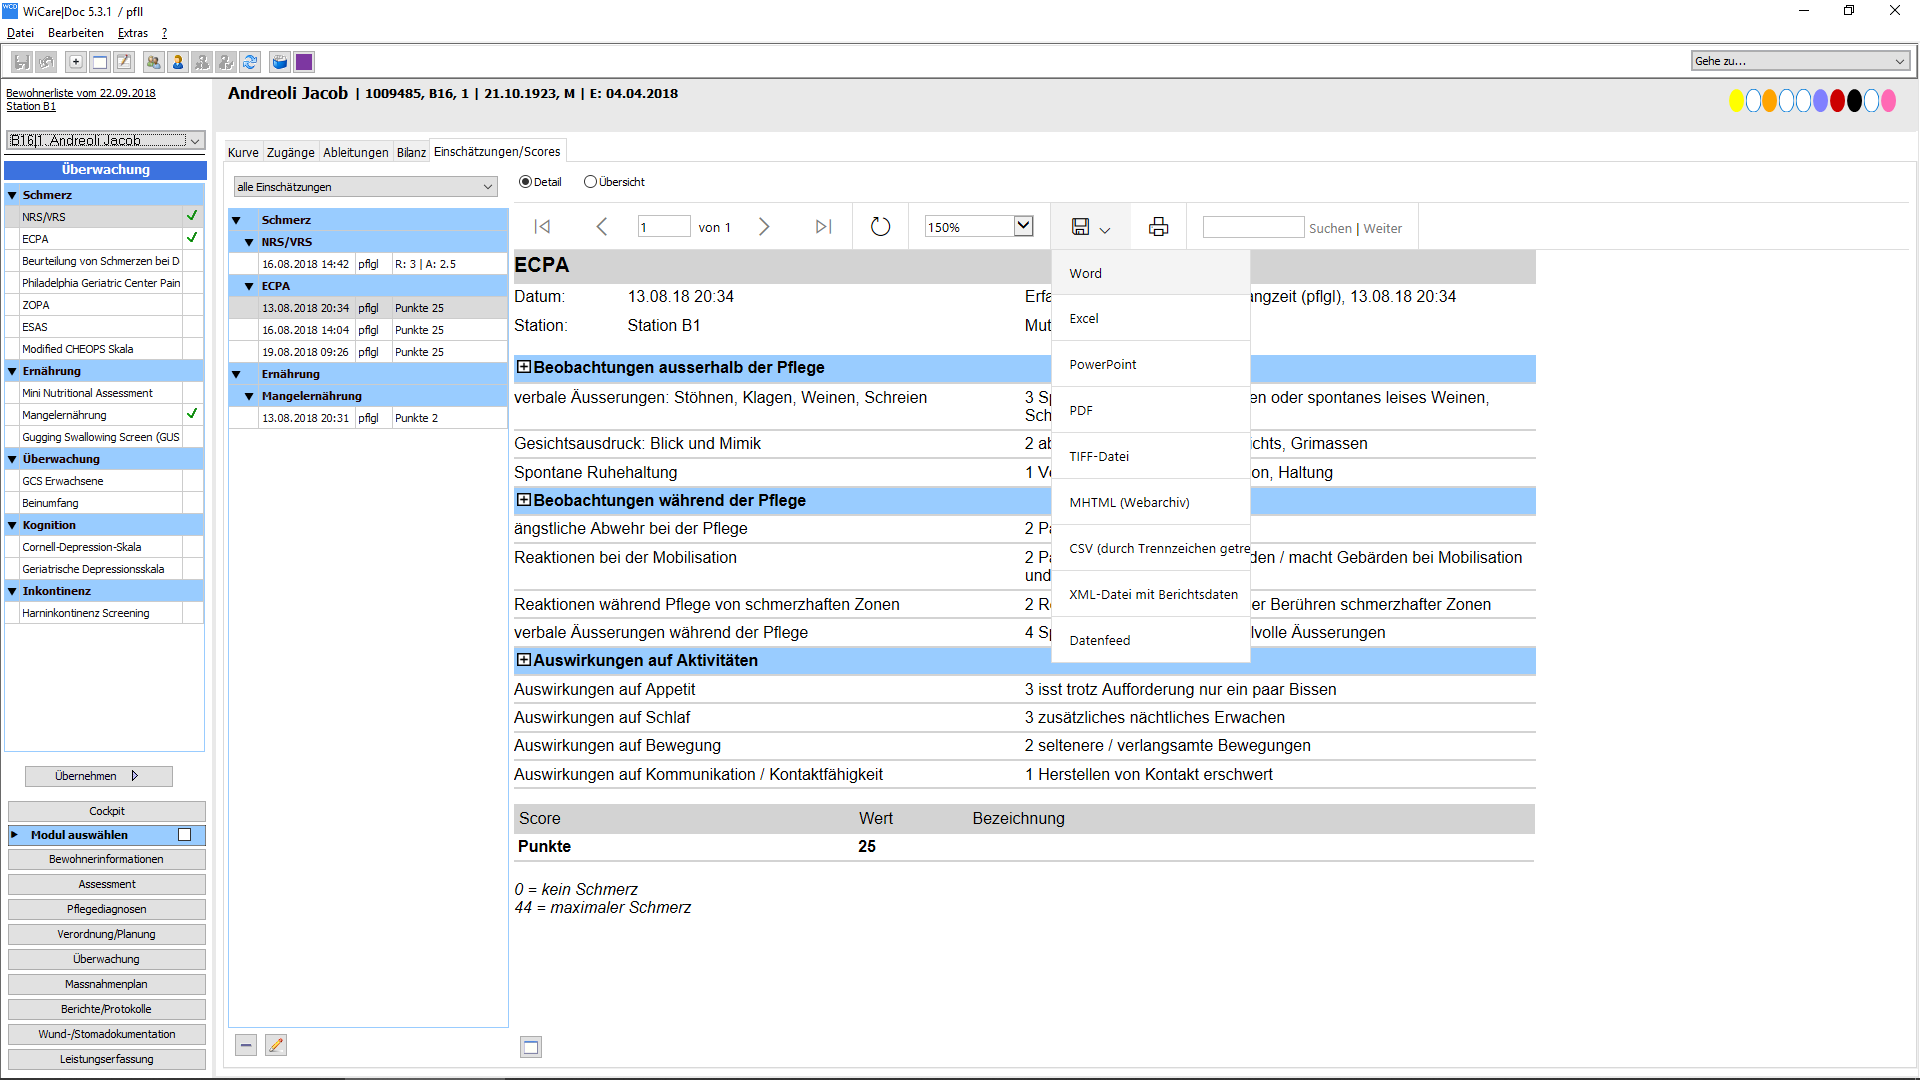
Task: Click the notepad with pencil toolbar icon
Action: click(x=124, y=62)
